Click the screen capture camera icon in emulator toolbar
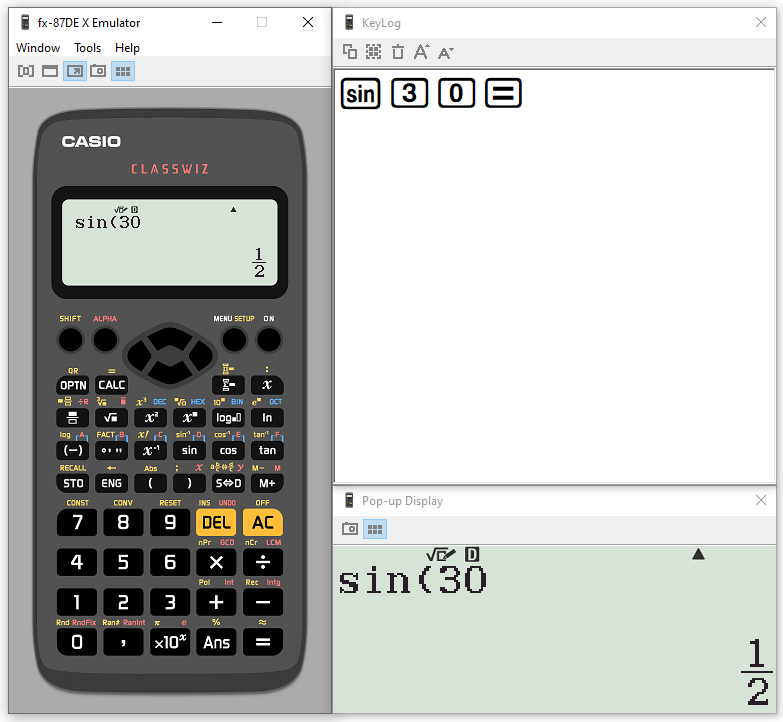783x722 pixels. point(98,71)
